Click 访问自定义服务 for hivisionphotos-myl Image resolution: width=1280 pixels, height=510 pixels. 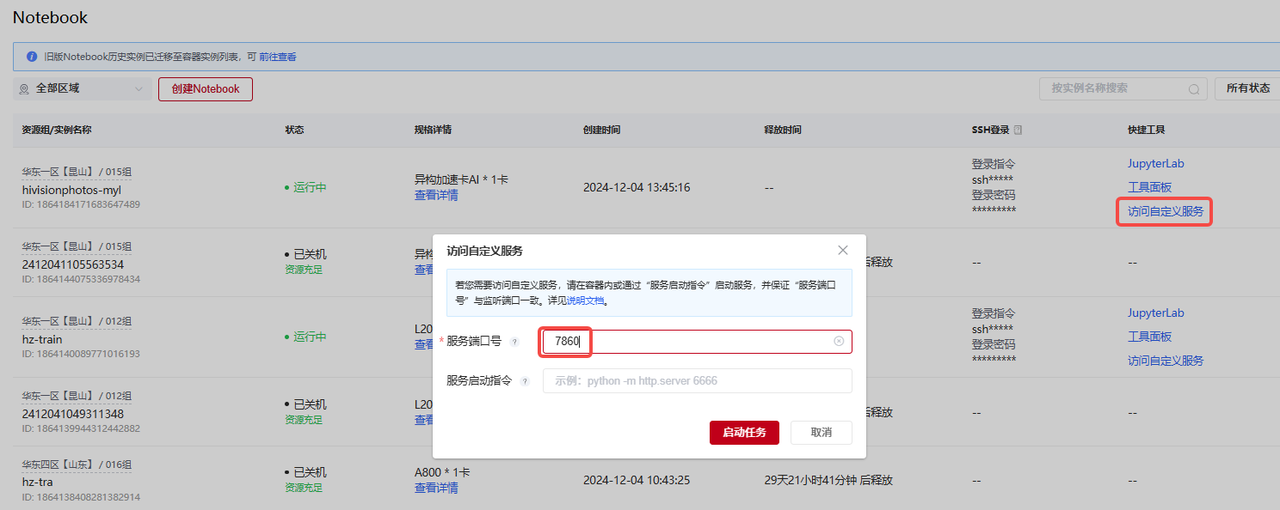coord(1165,211)
